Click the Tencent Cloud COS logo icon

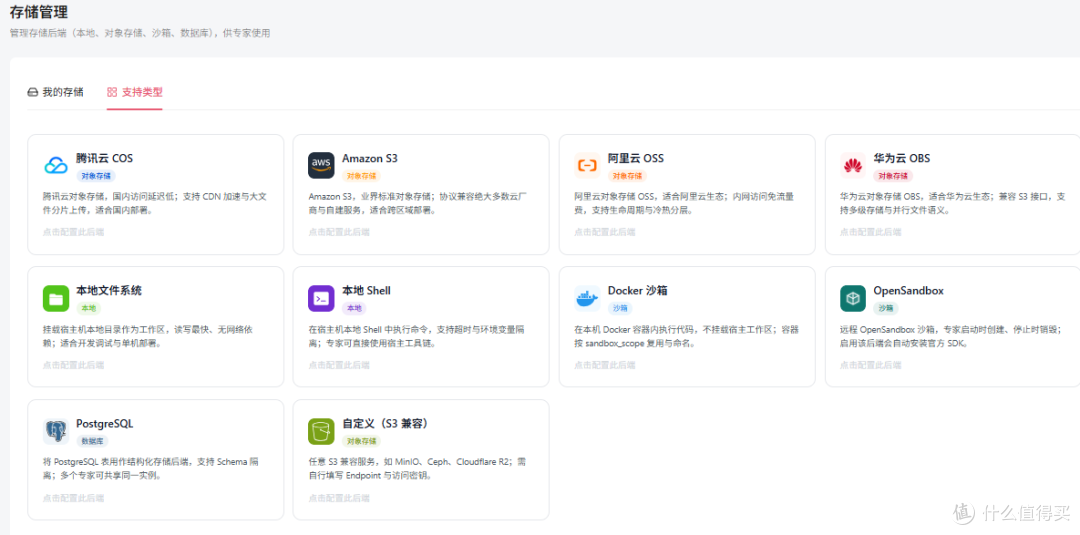click(x=56, y=165)
